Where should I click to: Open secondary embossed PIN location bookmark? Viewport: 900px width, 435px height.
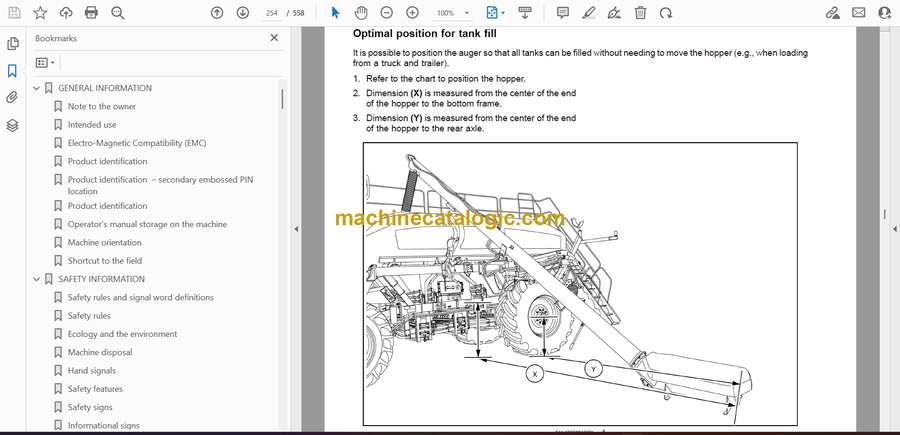tap(160, 185)
